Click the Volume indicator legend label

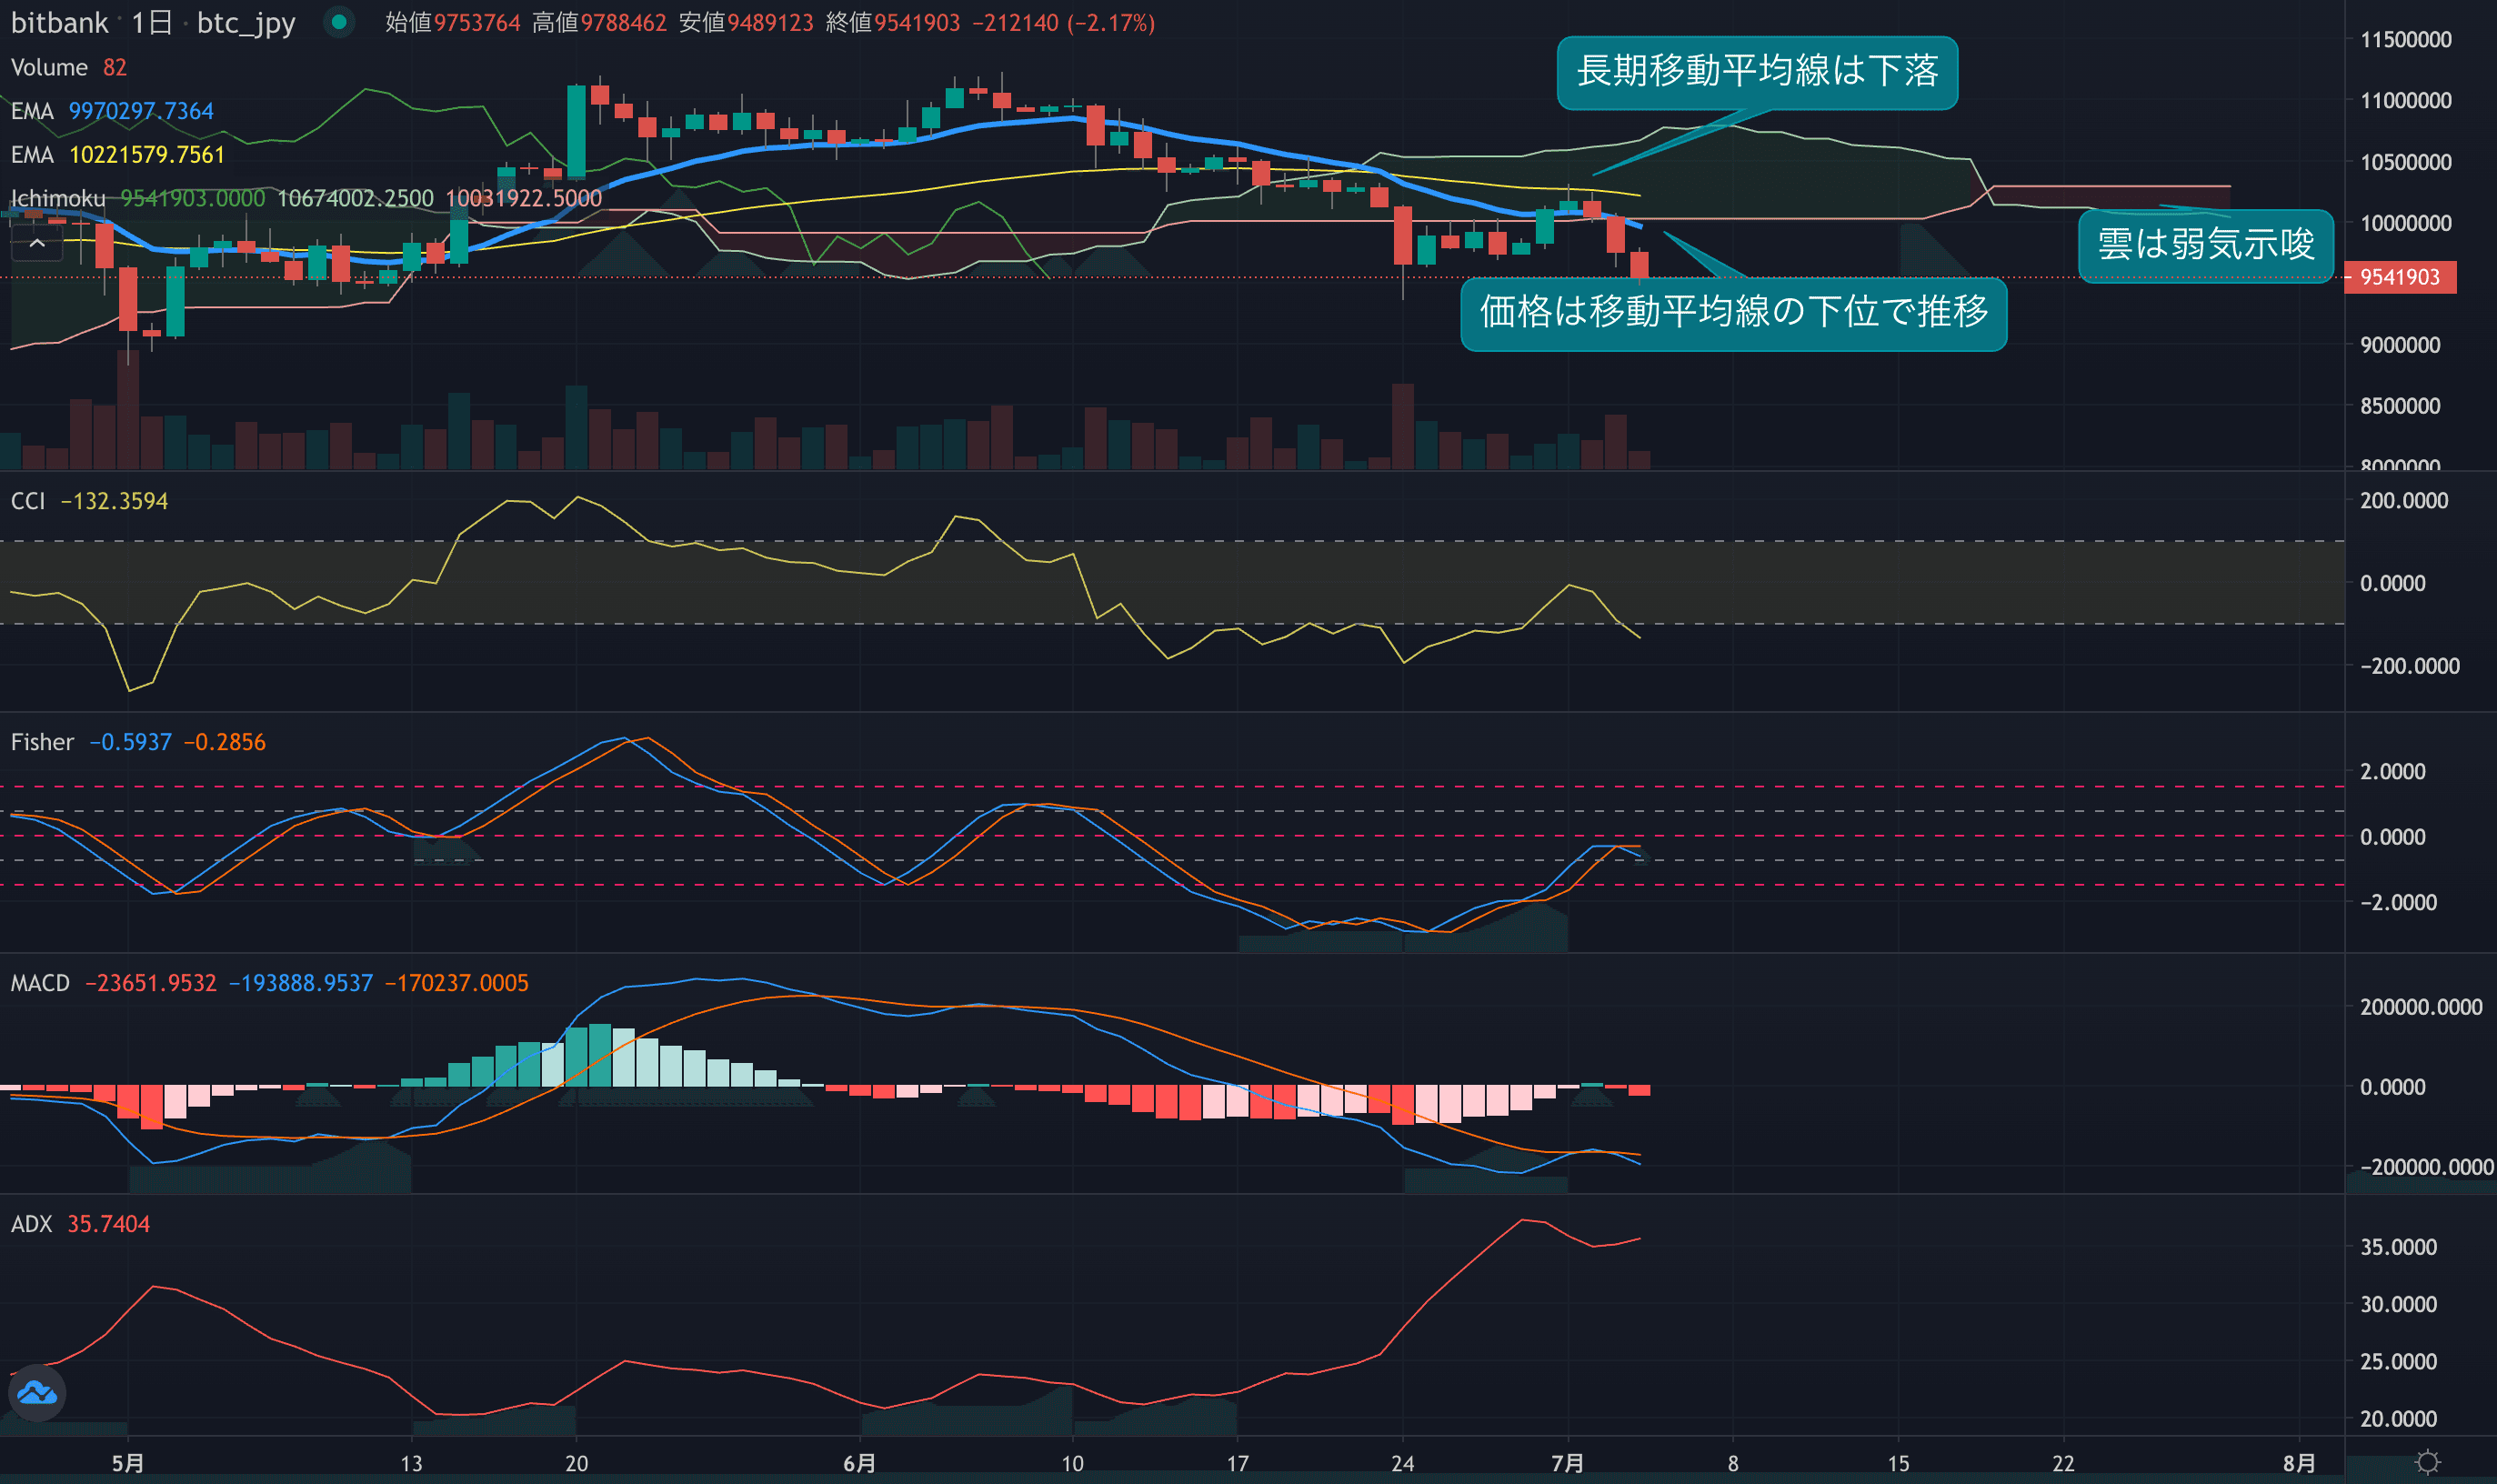(x=49, y=67)
